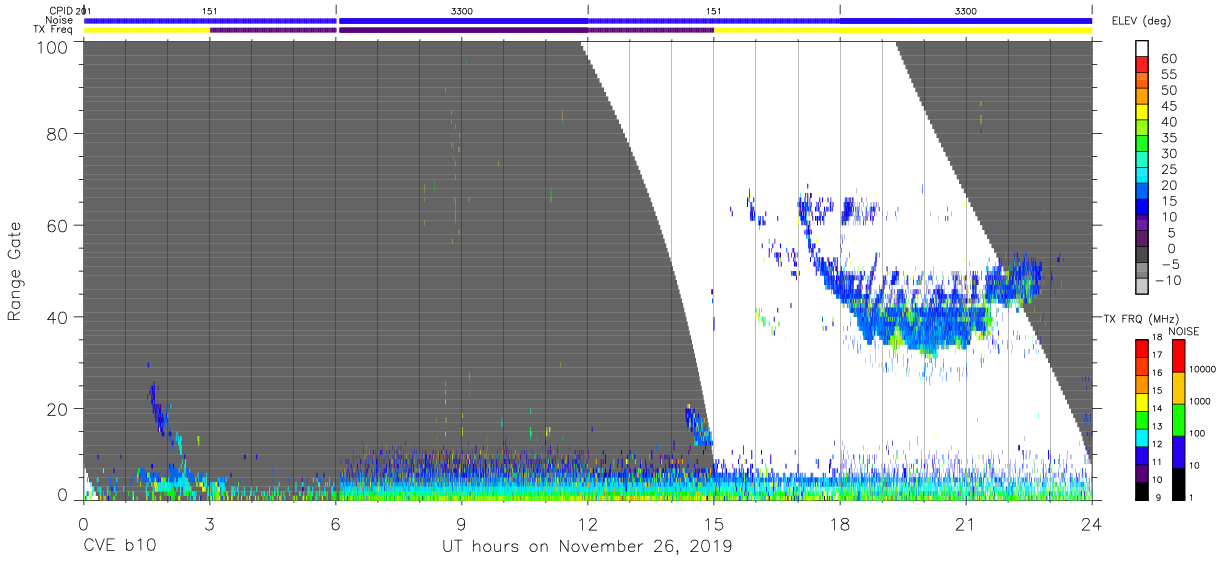The height and width of the screenshot is (567, 1228).
Task: Click the 3 tick on UT hours axis
Action: point(209,523)
